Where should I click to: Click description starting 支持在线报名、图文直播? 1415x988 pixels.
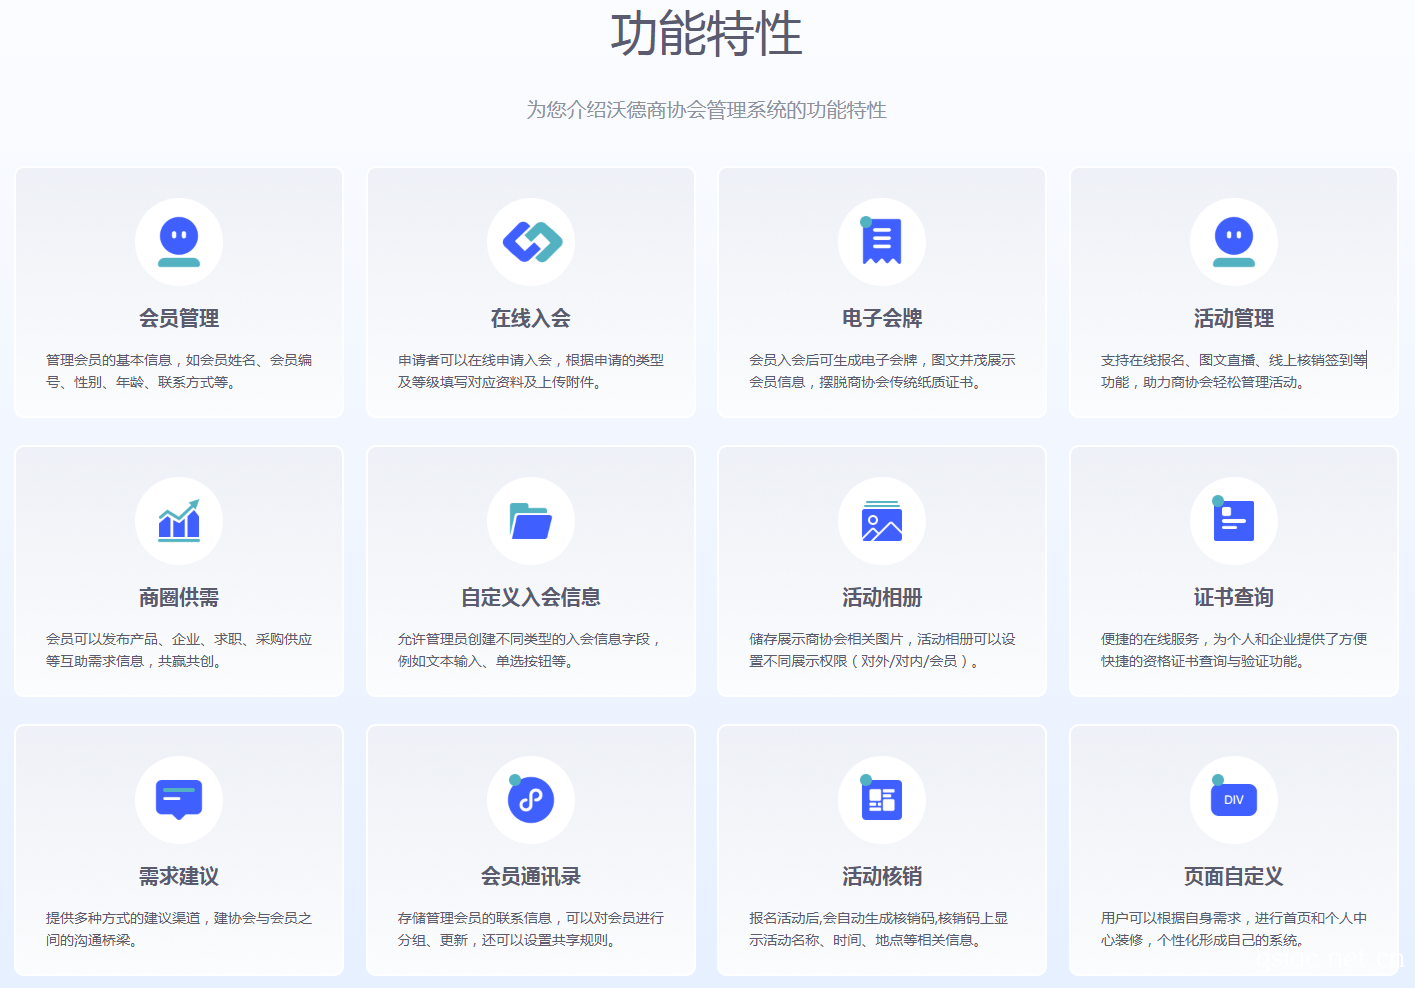click(1234, 371)
